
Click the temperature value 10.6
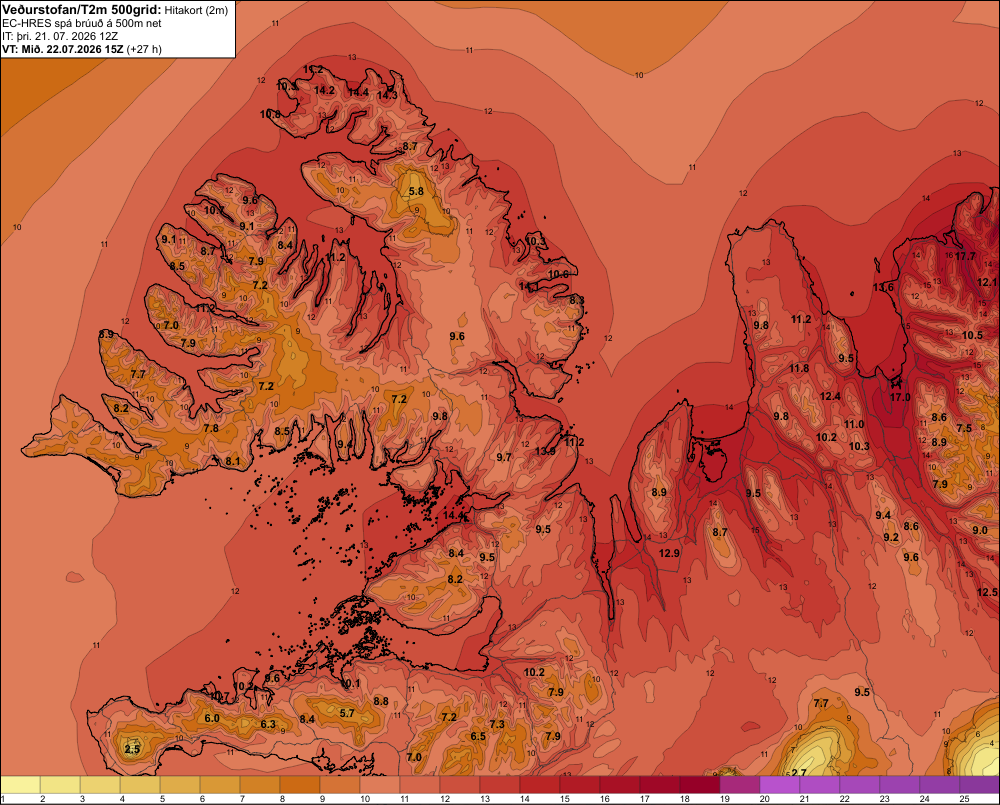[x=558, y=274]
